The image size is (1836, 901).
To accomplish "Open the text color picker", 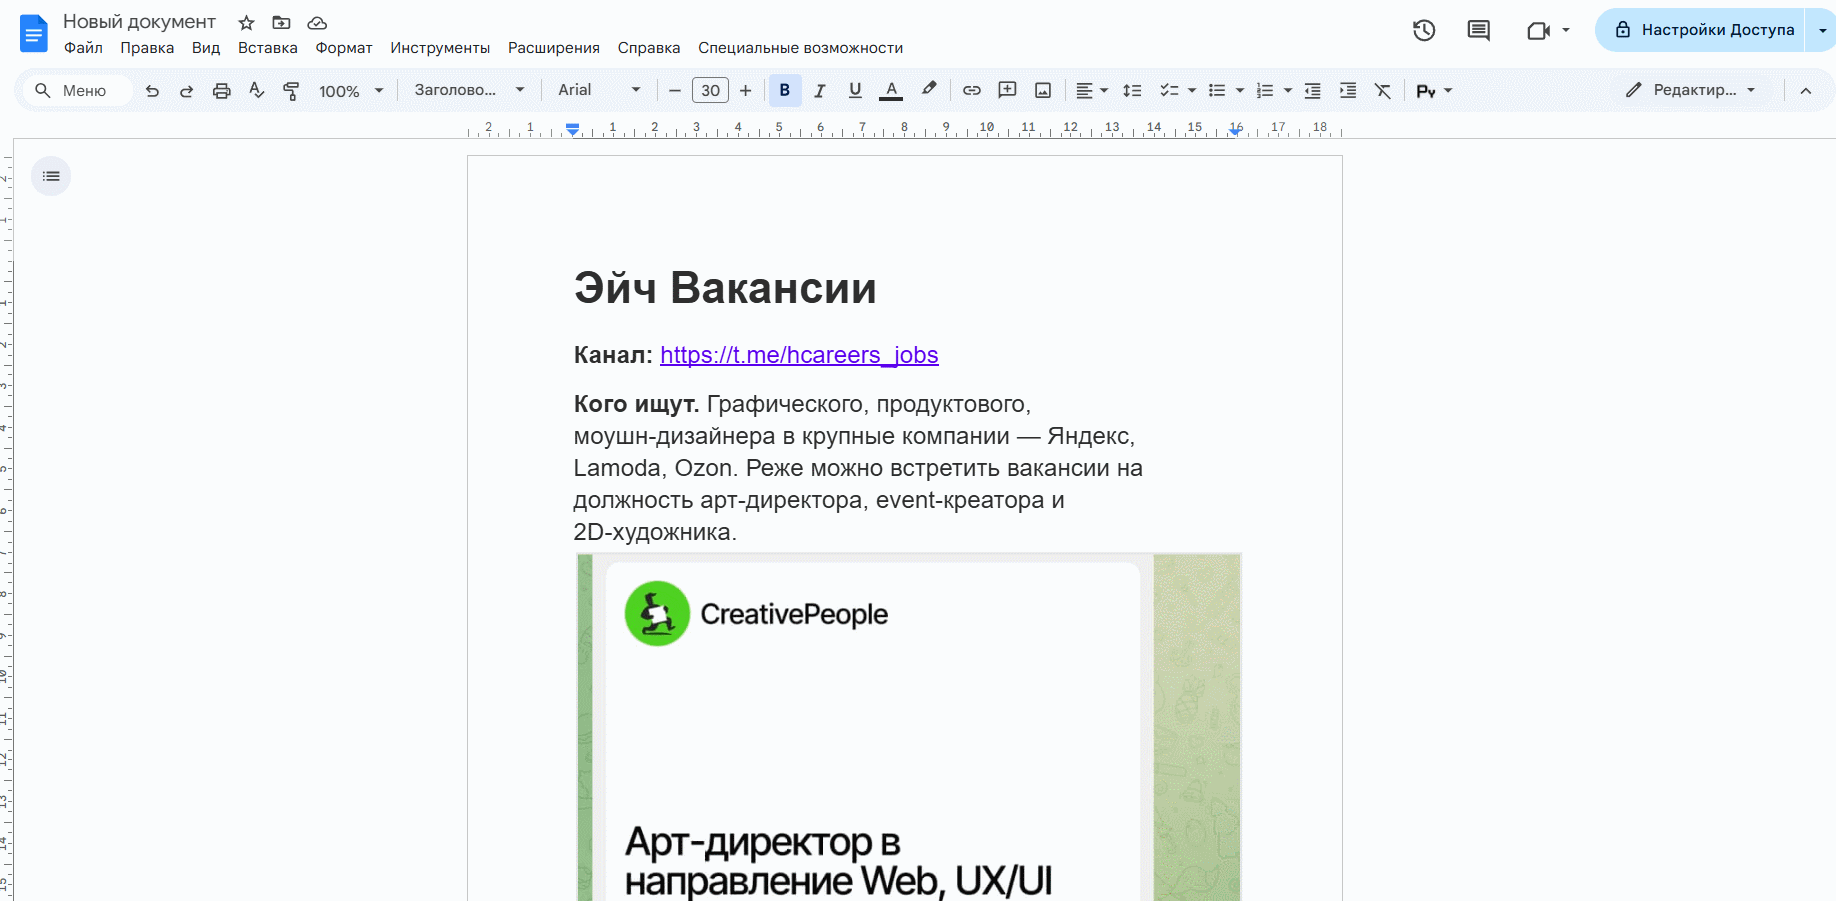I will pos(891,90).
